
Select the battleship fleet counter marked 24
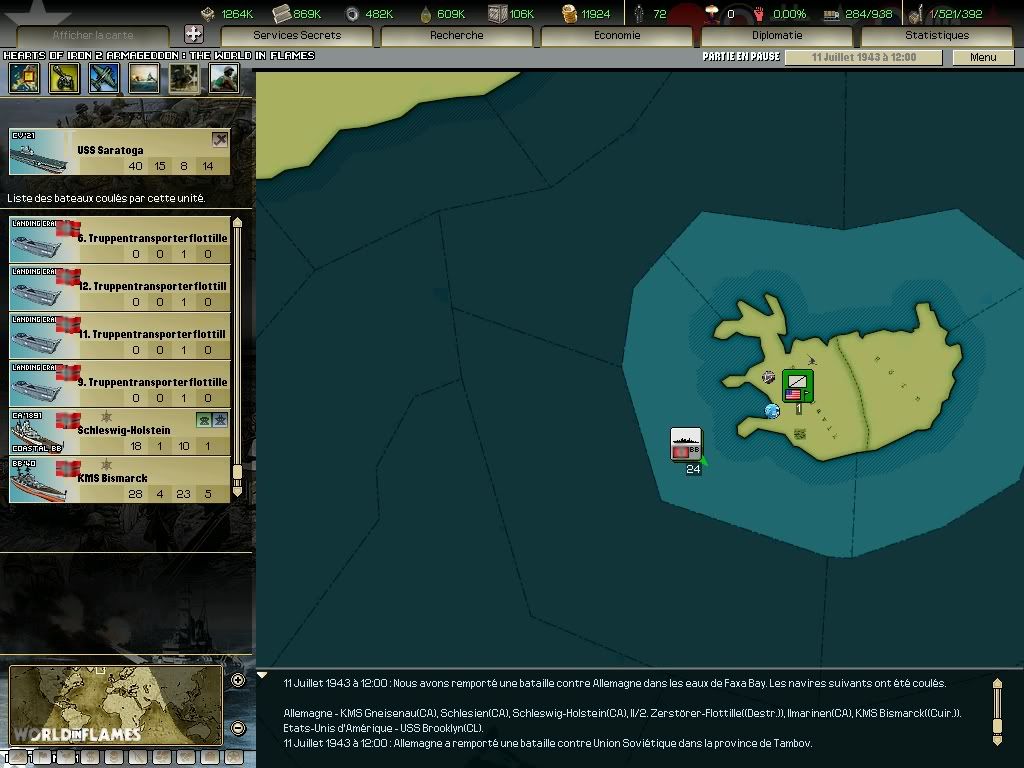tap(686, 445)
